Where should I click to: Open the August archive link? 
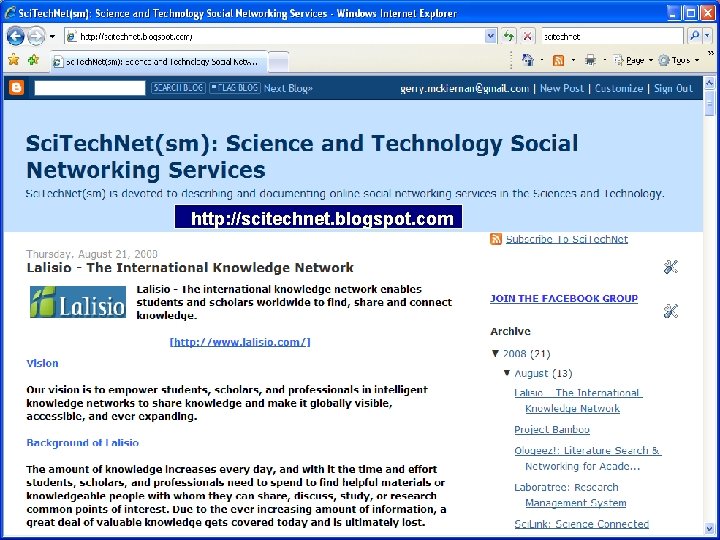[531, 373]
